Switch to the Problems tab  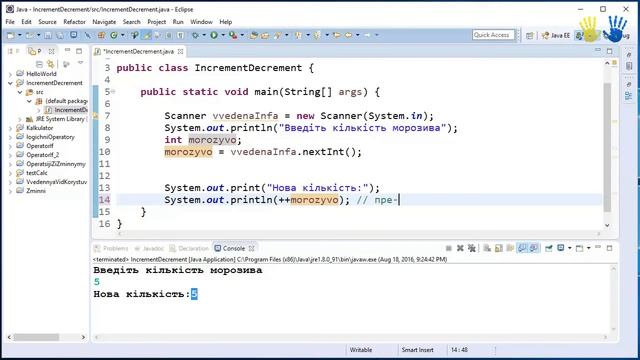(111, 248)
